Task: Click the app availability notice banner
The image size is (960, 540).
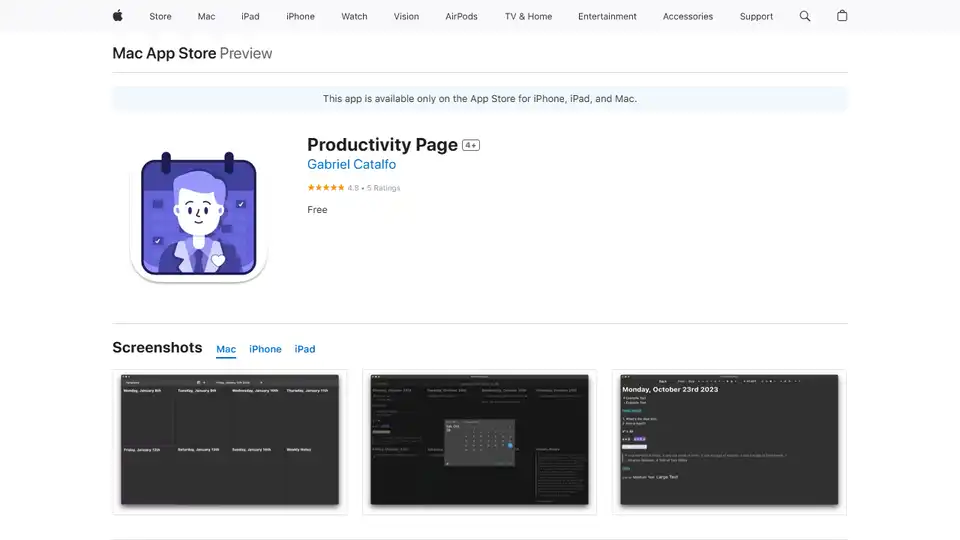Action: point(480,99)
